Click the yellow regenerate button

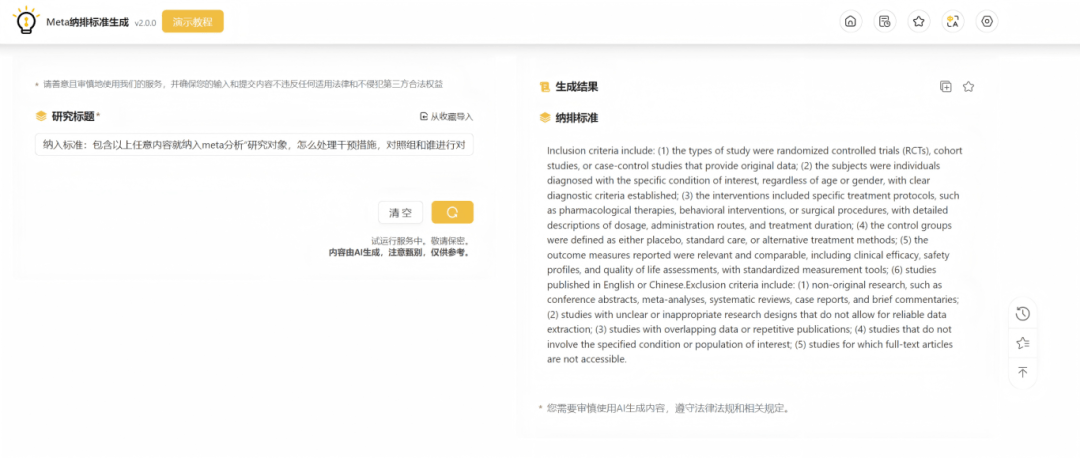(x=452, y=212)
